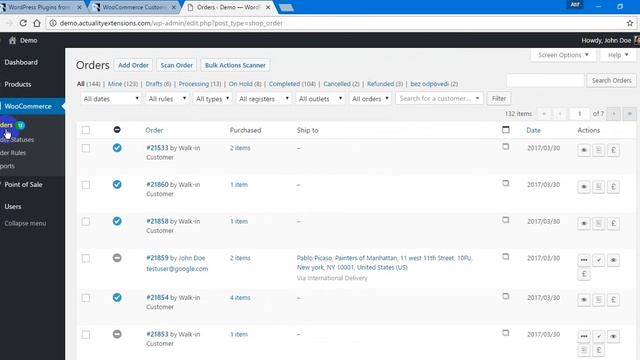Click the receipt icon for order #21860
This screenshot has height=360, width=640.
point(598,187)
